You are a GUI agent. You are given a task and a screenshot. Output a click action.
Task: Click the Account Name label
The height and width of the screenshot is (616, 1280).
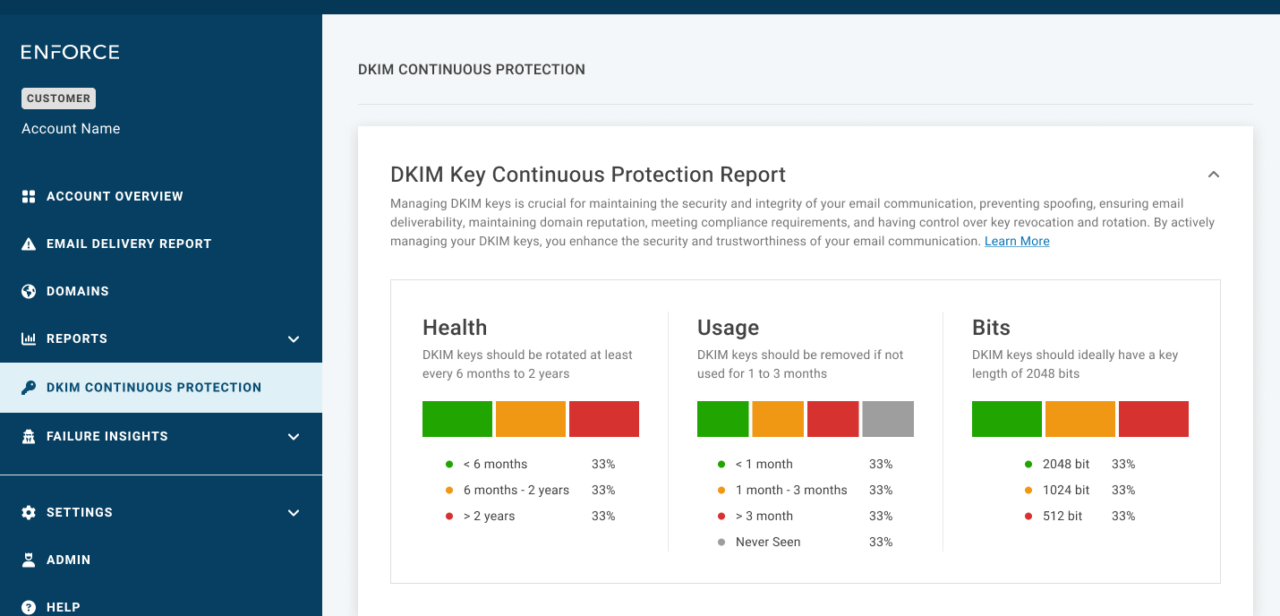pos(70,128)
